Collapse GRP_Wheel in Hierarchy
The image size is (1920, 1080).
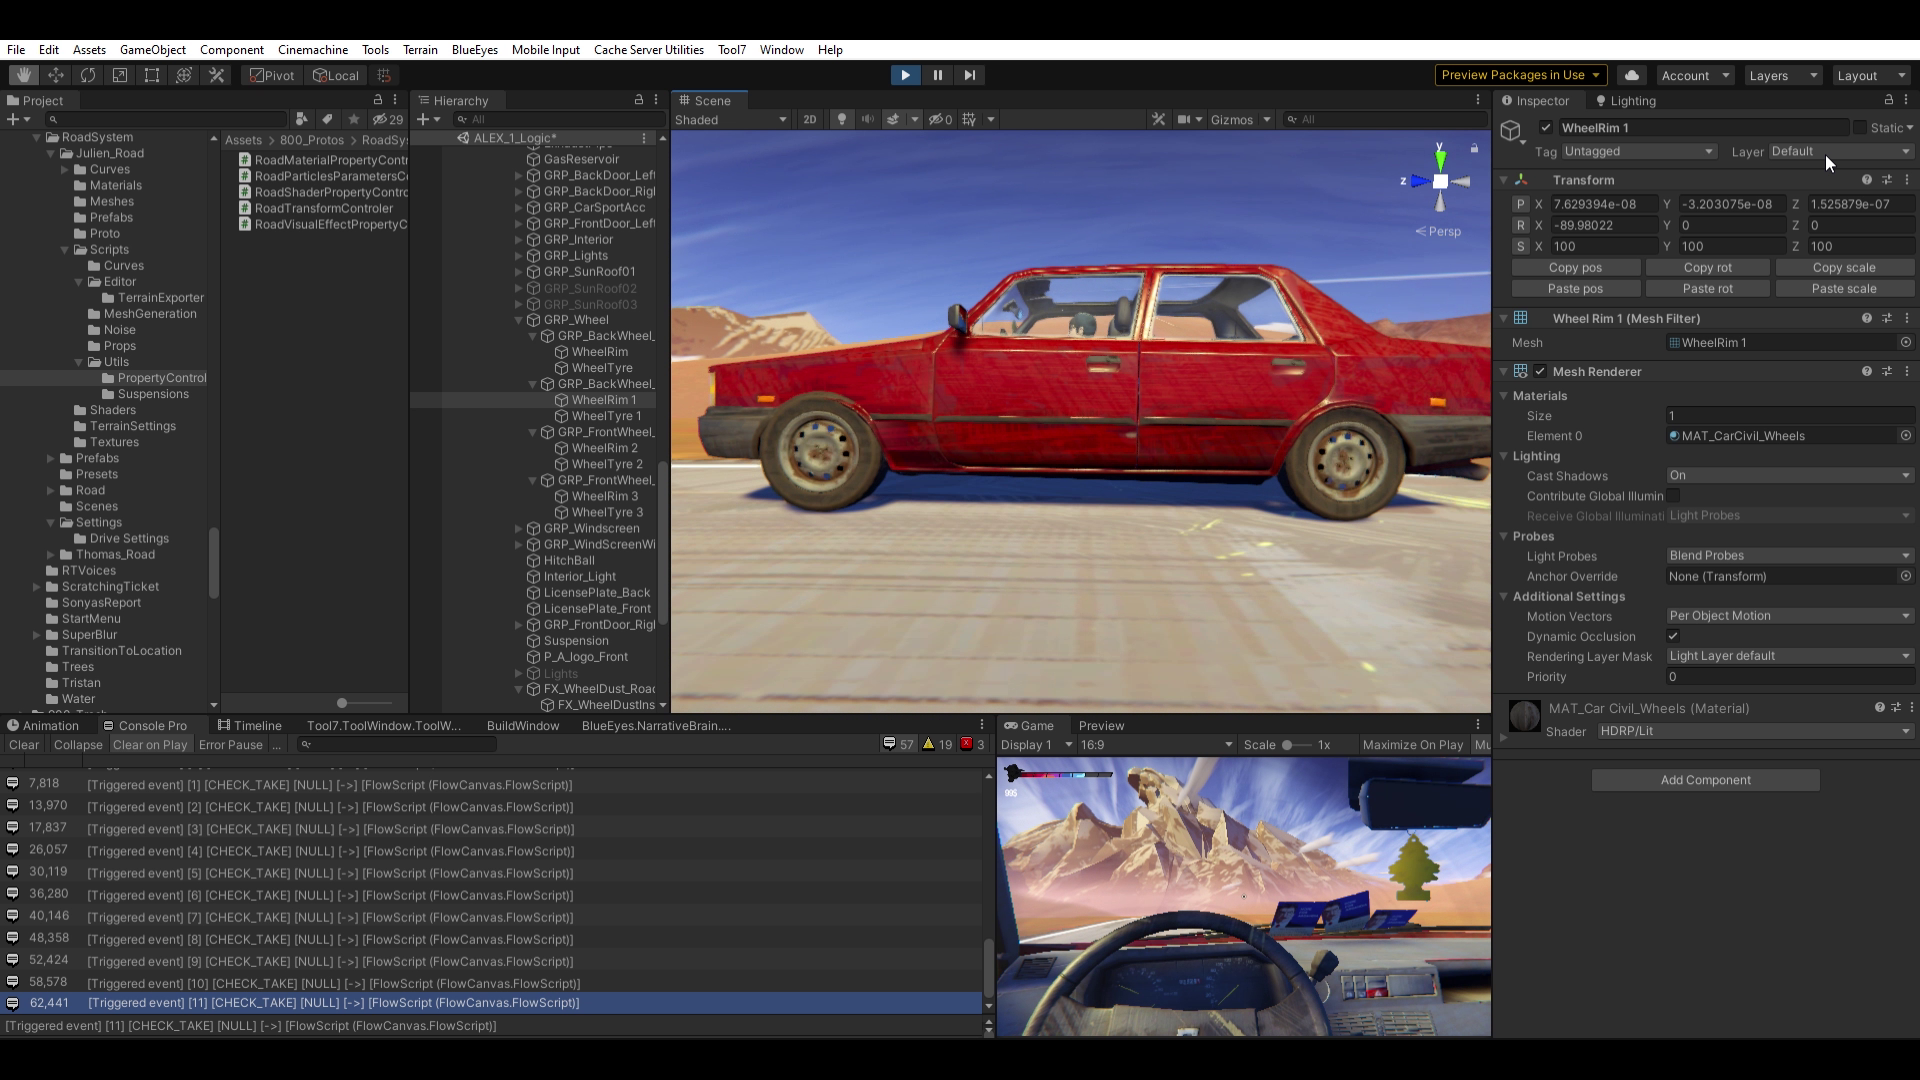click(x=519, y=320)
